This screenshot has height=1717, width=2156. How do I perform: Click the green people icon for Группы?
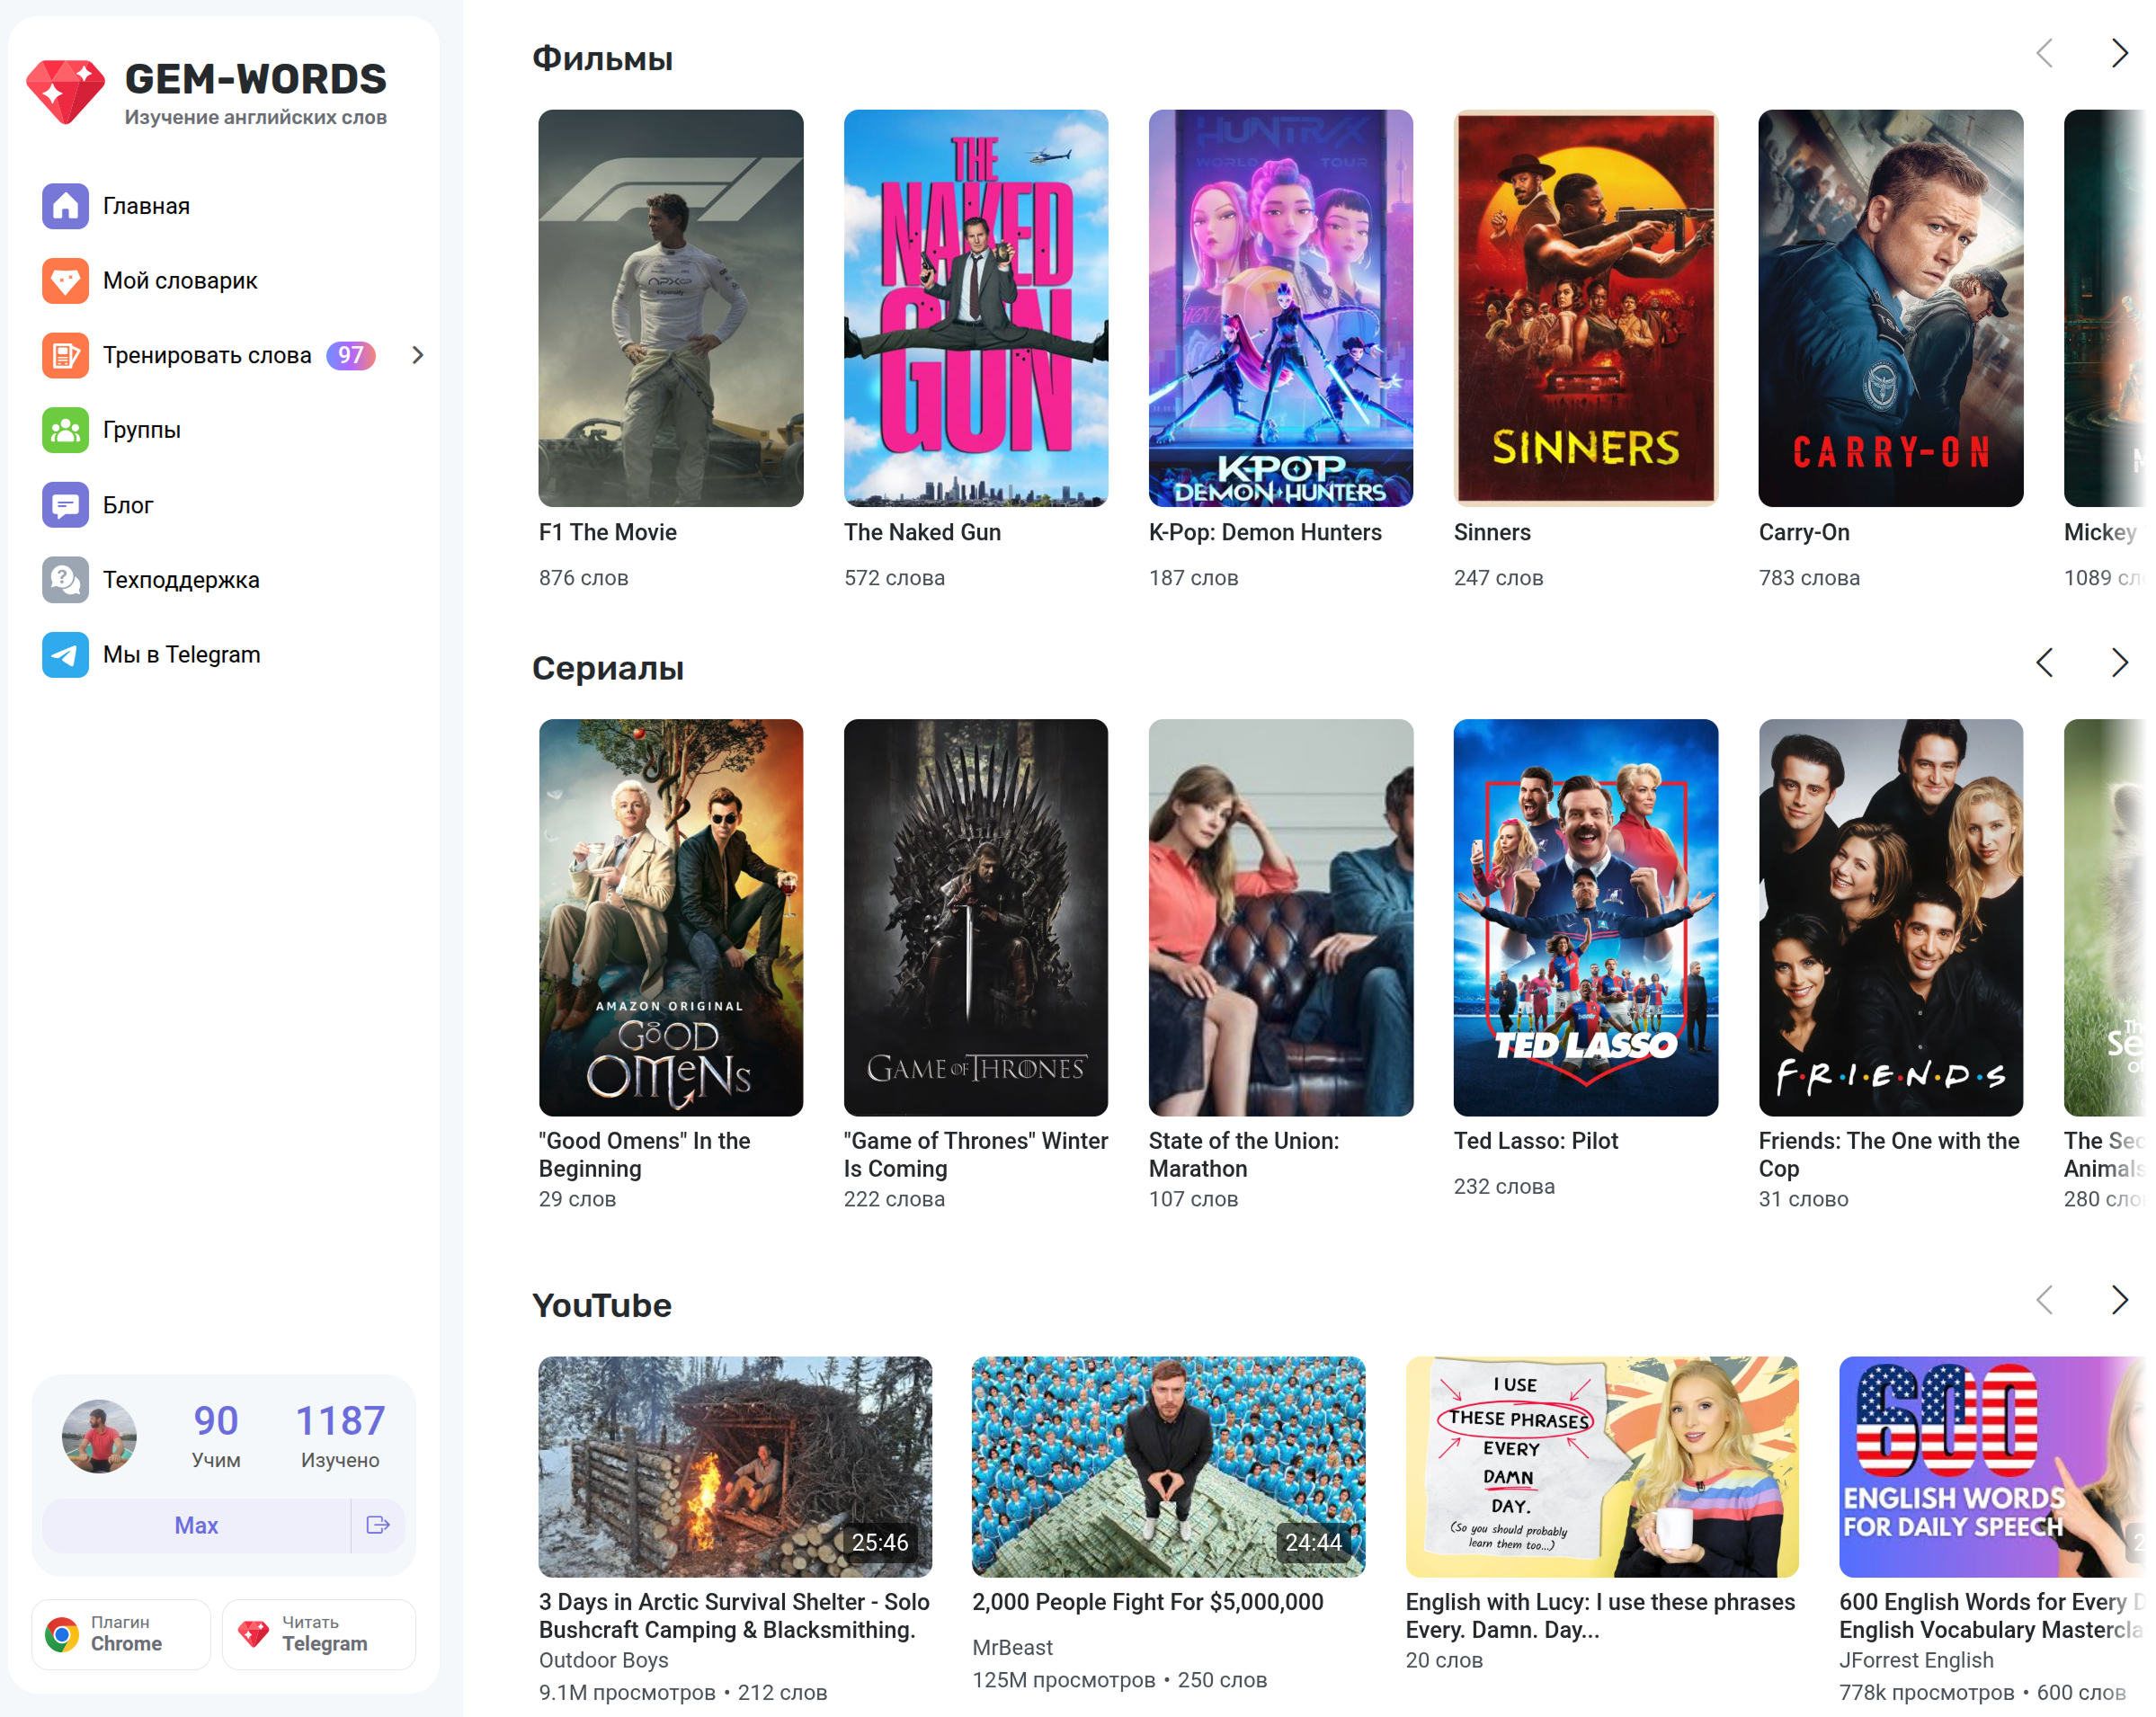pos(65,430)
